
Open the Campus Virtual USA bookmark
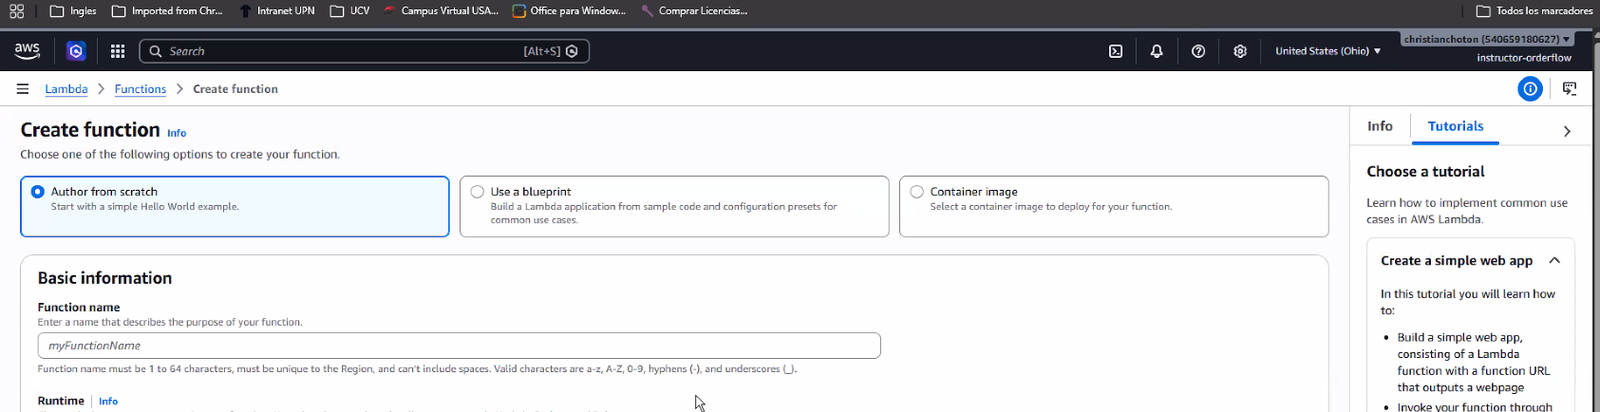(x=440, y=11)
